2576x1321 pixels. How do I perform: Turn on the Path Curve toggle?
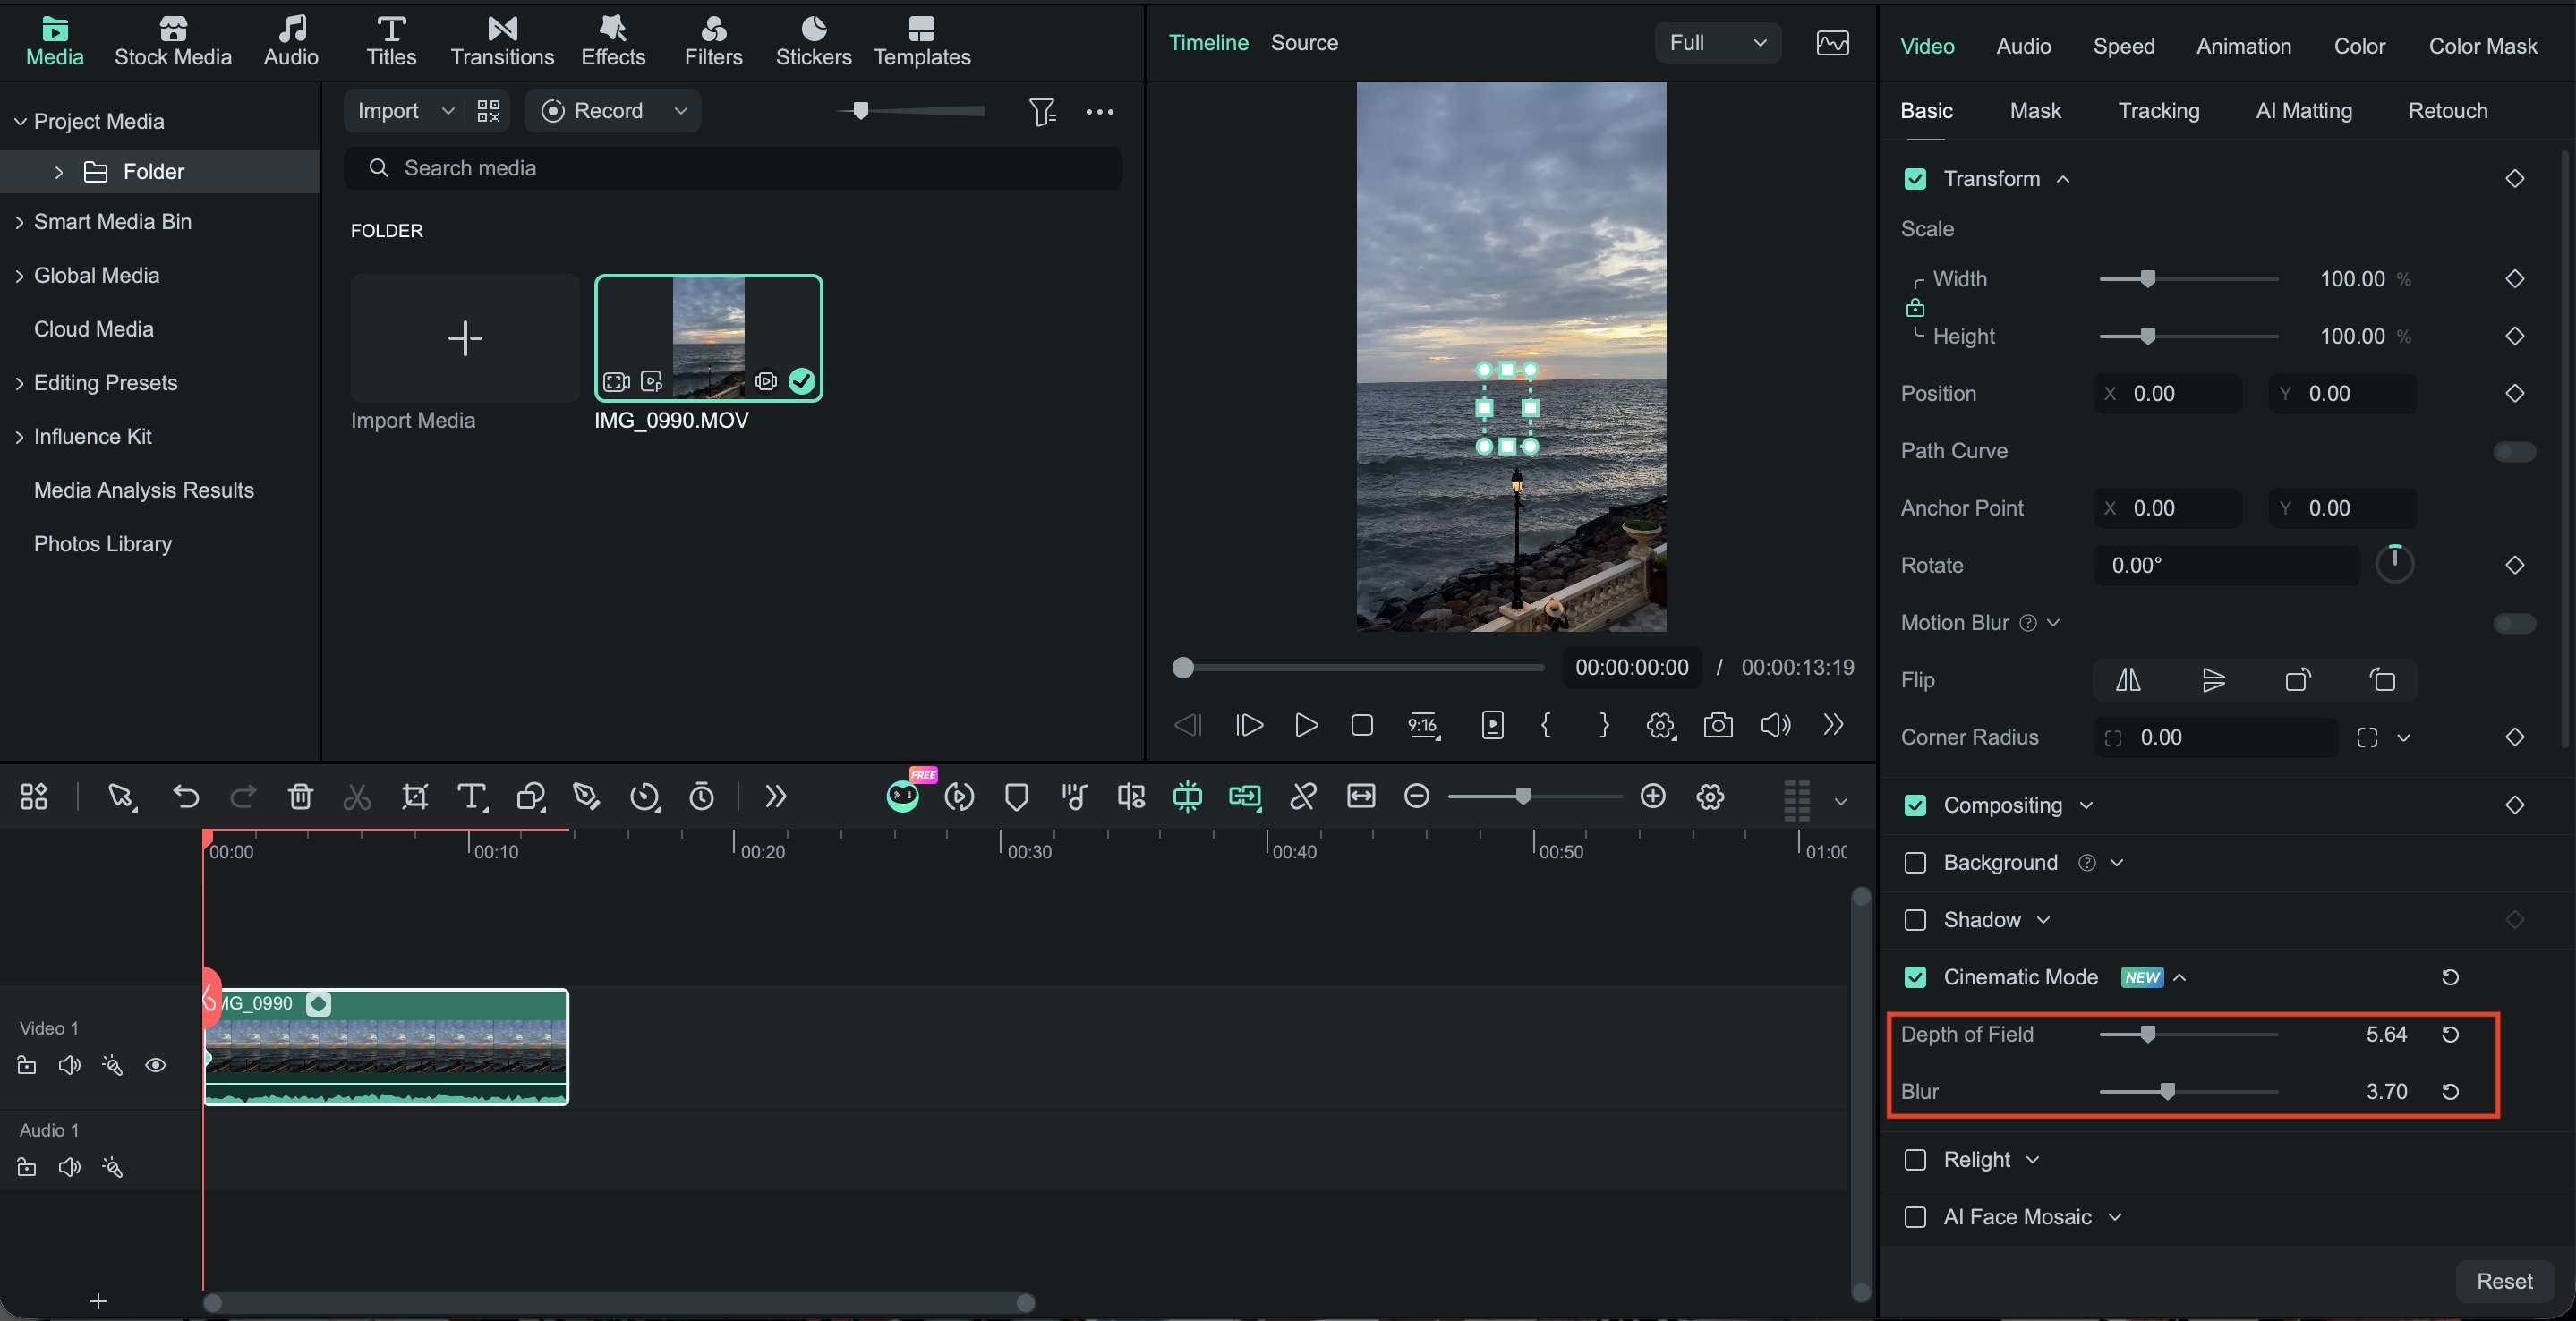point(2514,451)
